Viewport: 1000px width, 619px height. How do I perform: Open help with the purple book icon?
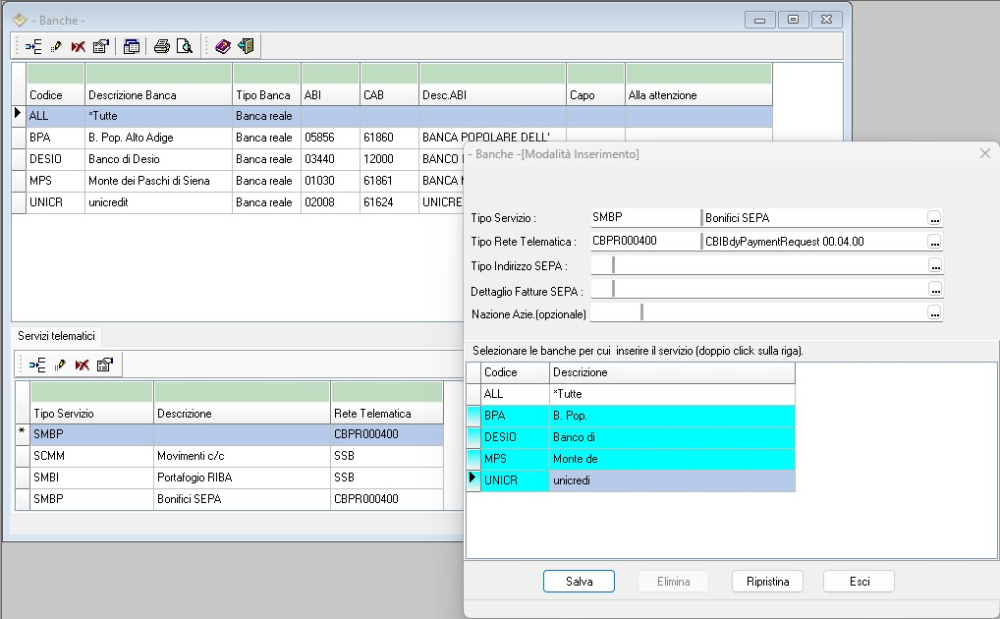coord(222,46)
